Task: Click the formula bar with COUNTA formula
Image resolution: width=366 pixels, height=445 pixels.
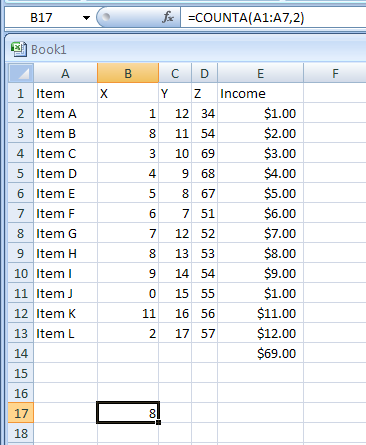Action: (273, 17)
